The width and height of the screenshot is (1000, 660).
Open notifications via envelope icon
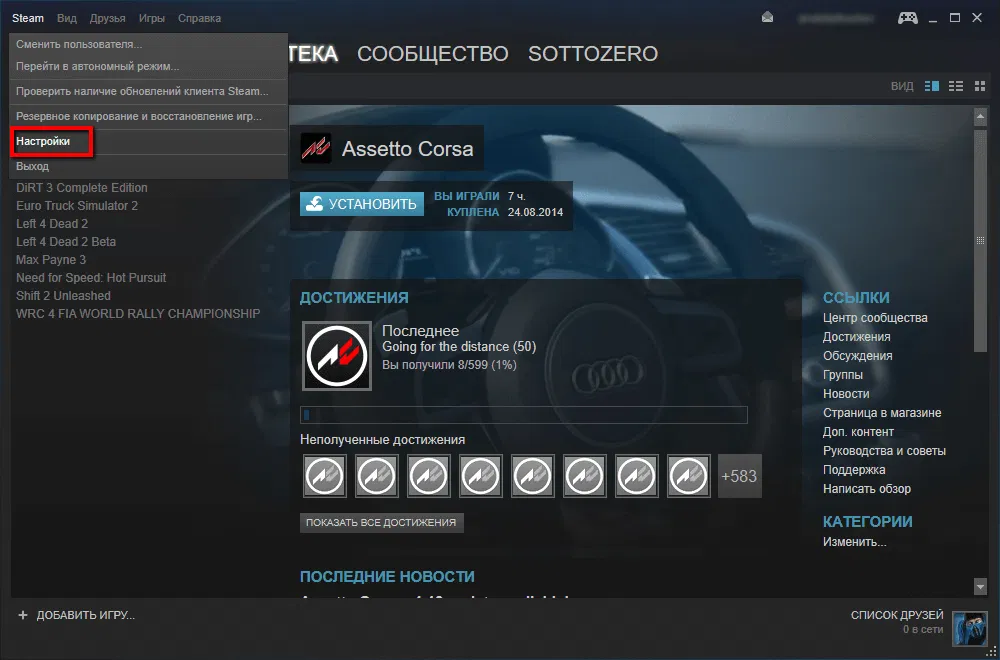(x=766, y=17)
